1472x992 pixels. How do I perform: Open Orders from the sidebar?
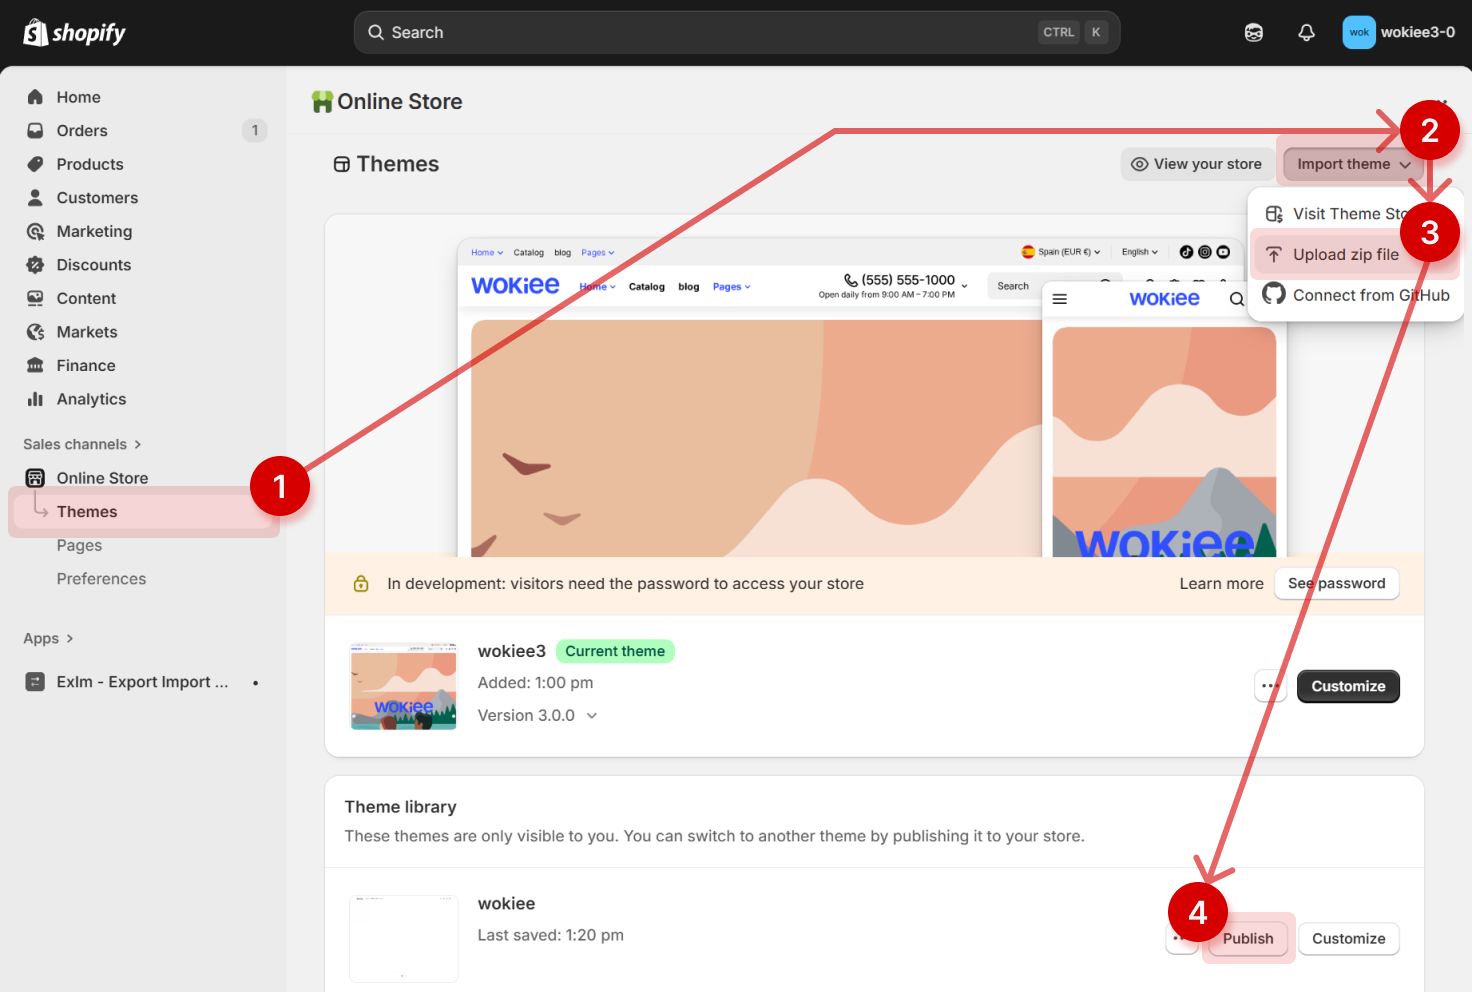pyautogui.click(x=82, y=131)
